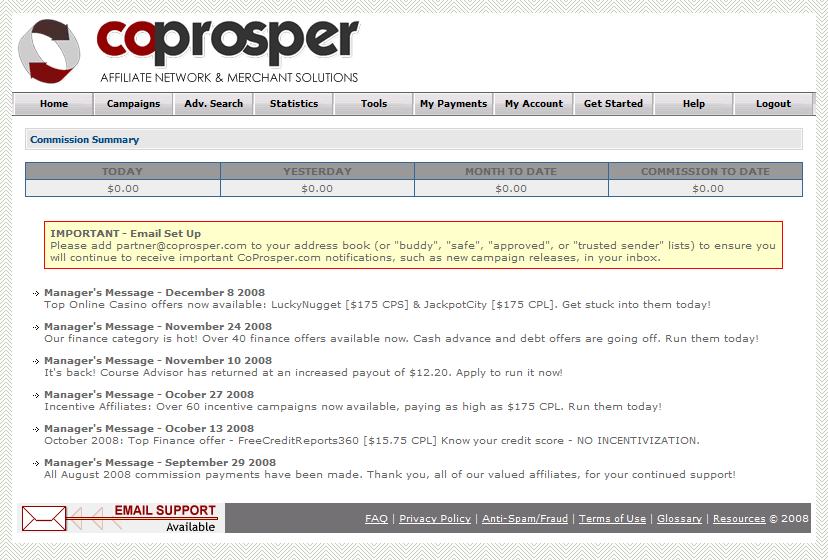Screen dimensions: 828x560
Task: Select the Statistics menu item
Action: pos(294,104)
